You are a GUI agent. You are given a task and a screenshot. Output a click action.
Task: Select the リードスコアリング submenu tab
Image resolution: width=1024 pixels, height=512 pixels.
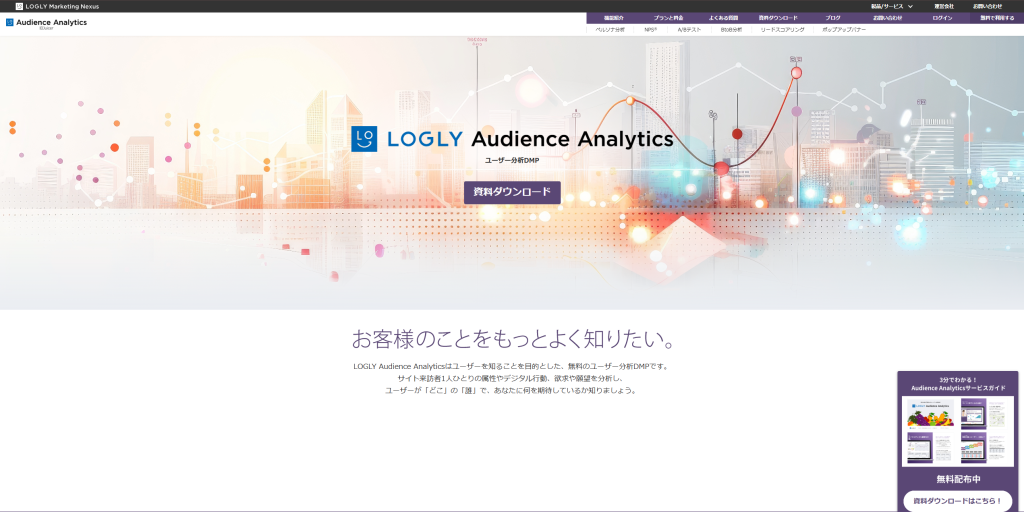(x=782, y=30)
